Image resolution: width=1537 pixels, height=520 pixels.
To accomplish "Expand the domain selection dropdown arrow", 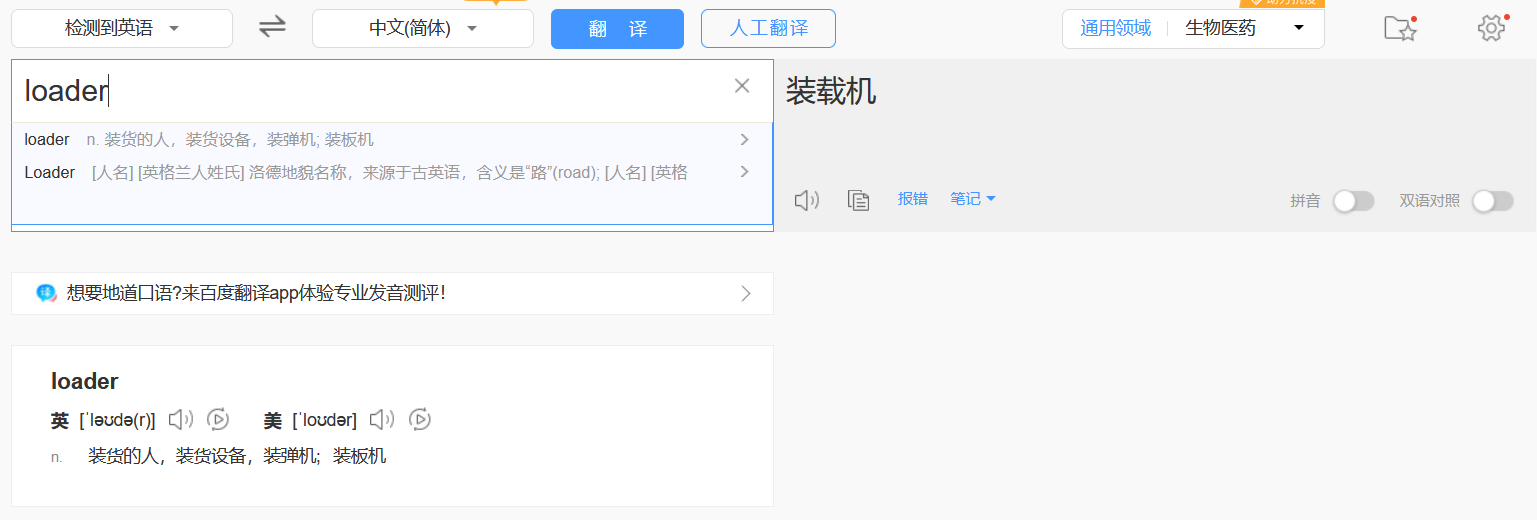I will (x=1299, y=28).
